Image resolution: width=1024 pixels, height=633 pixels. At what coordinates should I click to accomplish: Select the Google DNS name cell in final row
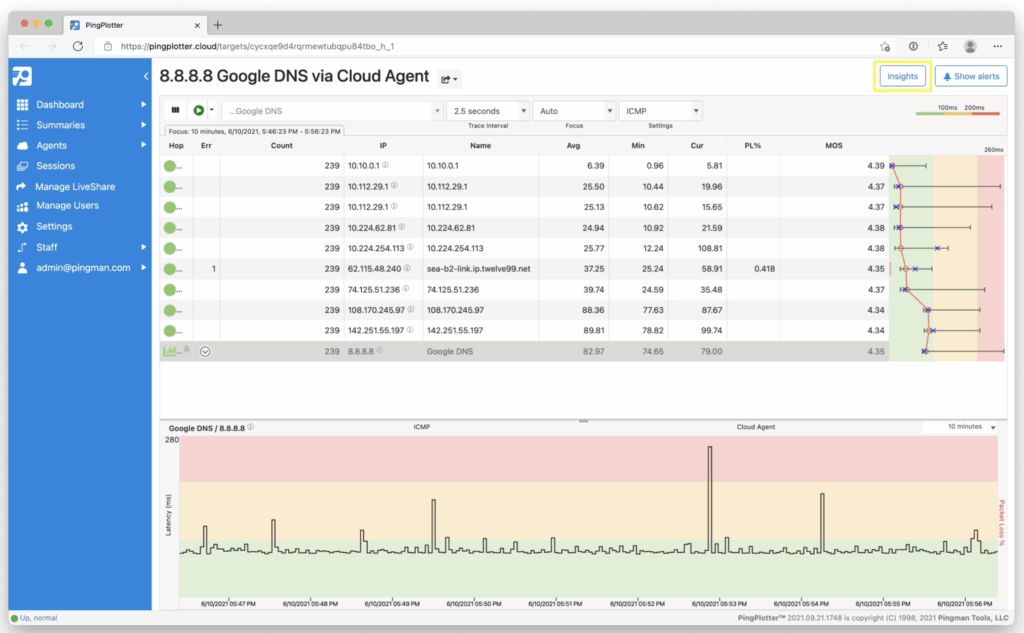tap(450, 351)
